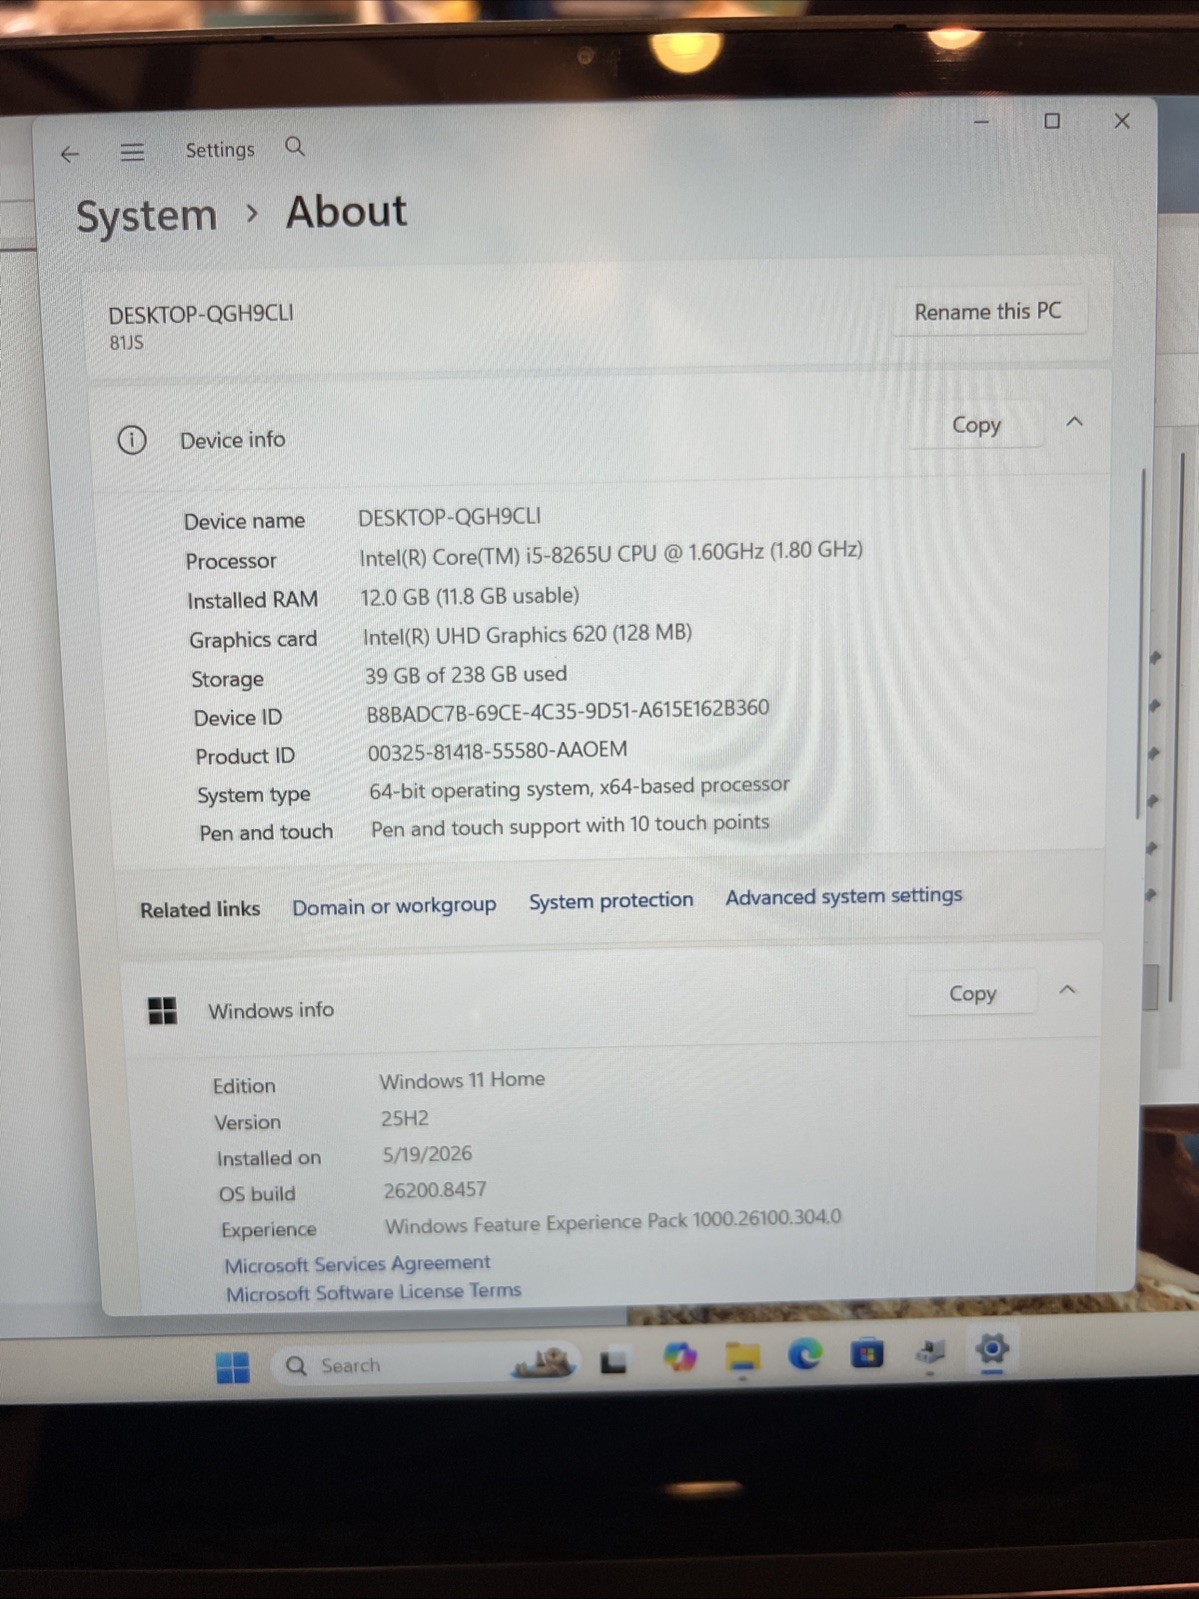Screen dimensions: 1199x1599
Task: Open Advanced system settings link
Action: tap(844, 896)
